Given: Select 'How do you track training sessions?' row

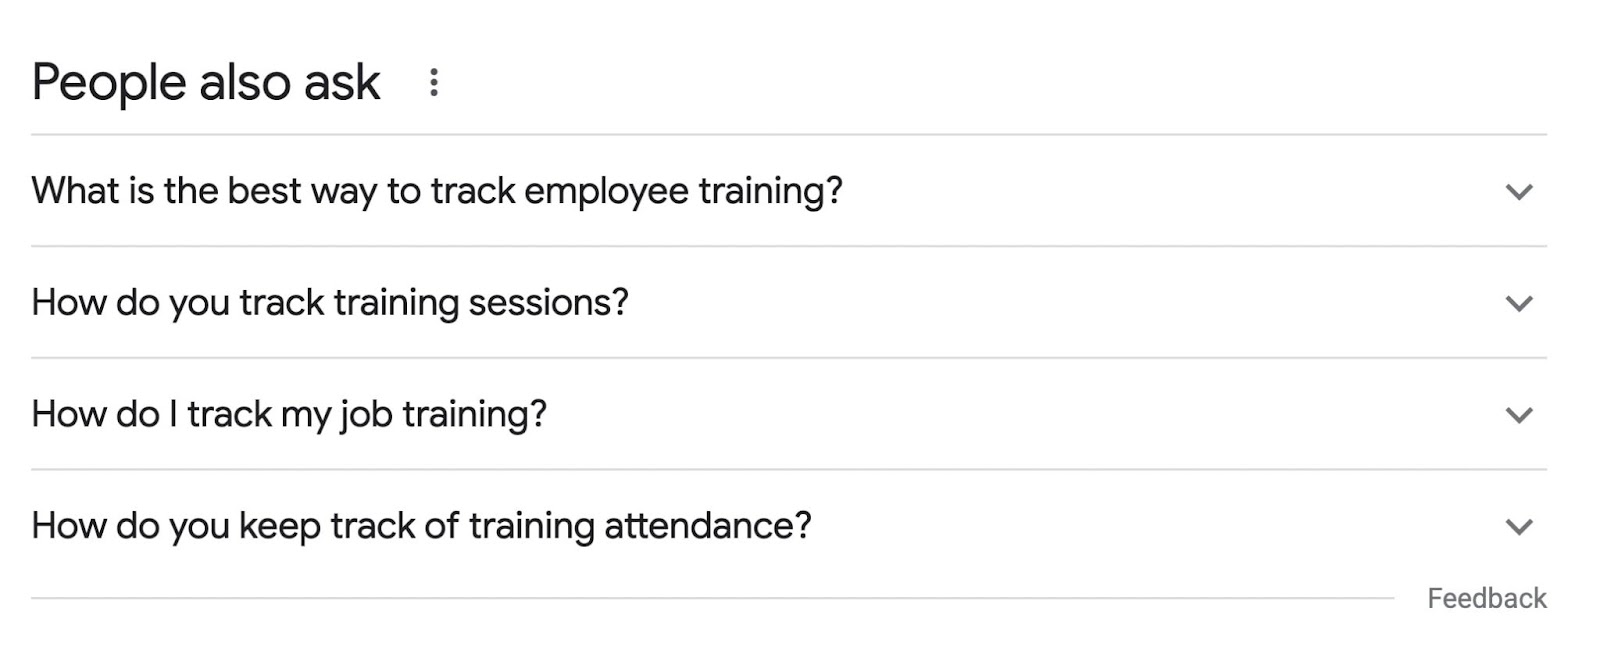Looking at the screenshot, I should coord(330,302).
